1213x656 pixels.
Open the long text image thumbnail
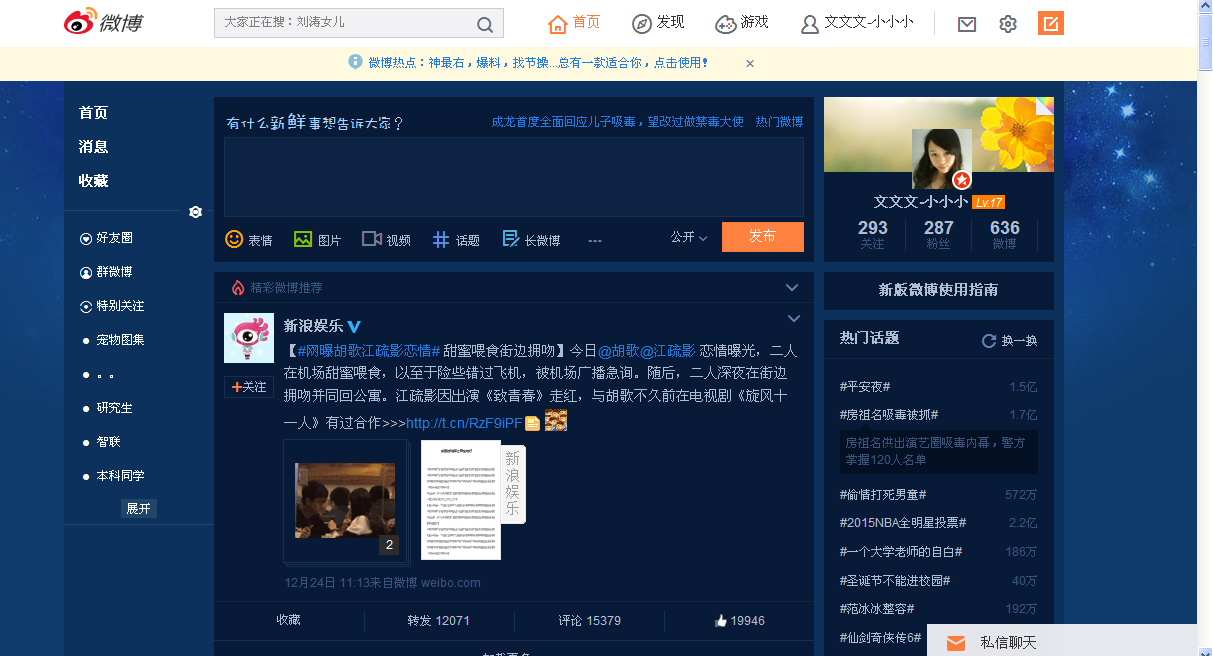point(461,500)
